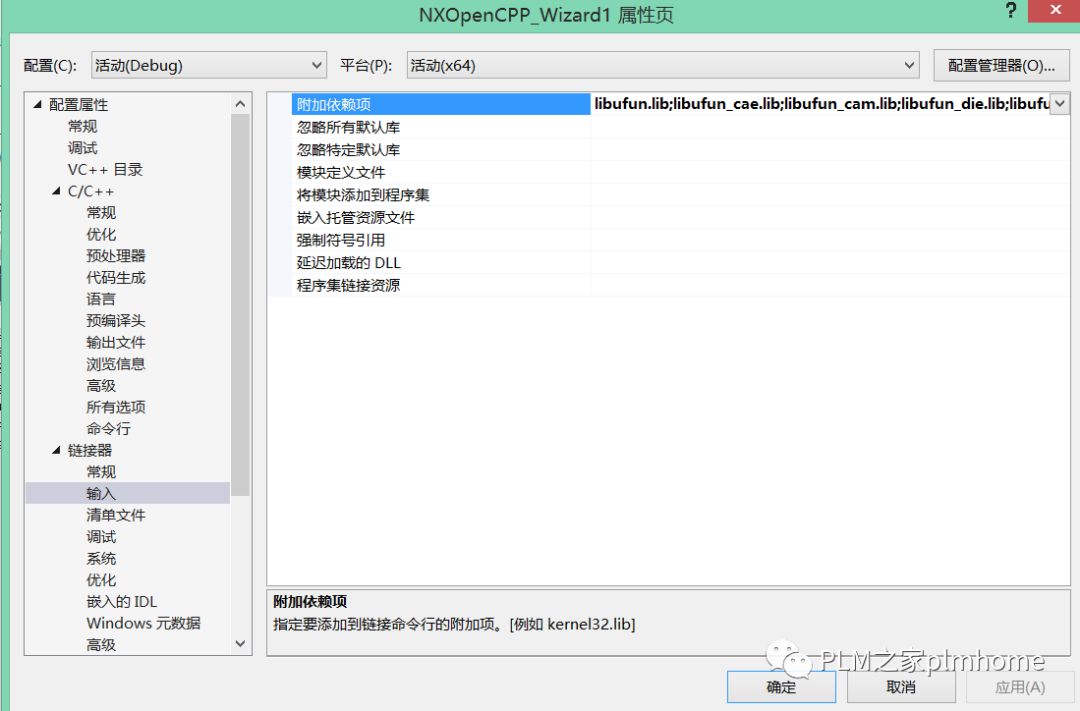
Task: Open dropdown arrow of 附加依赖项 value
Action: [1059, 104]
